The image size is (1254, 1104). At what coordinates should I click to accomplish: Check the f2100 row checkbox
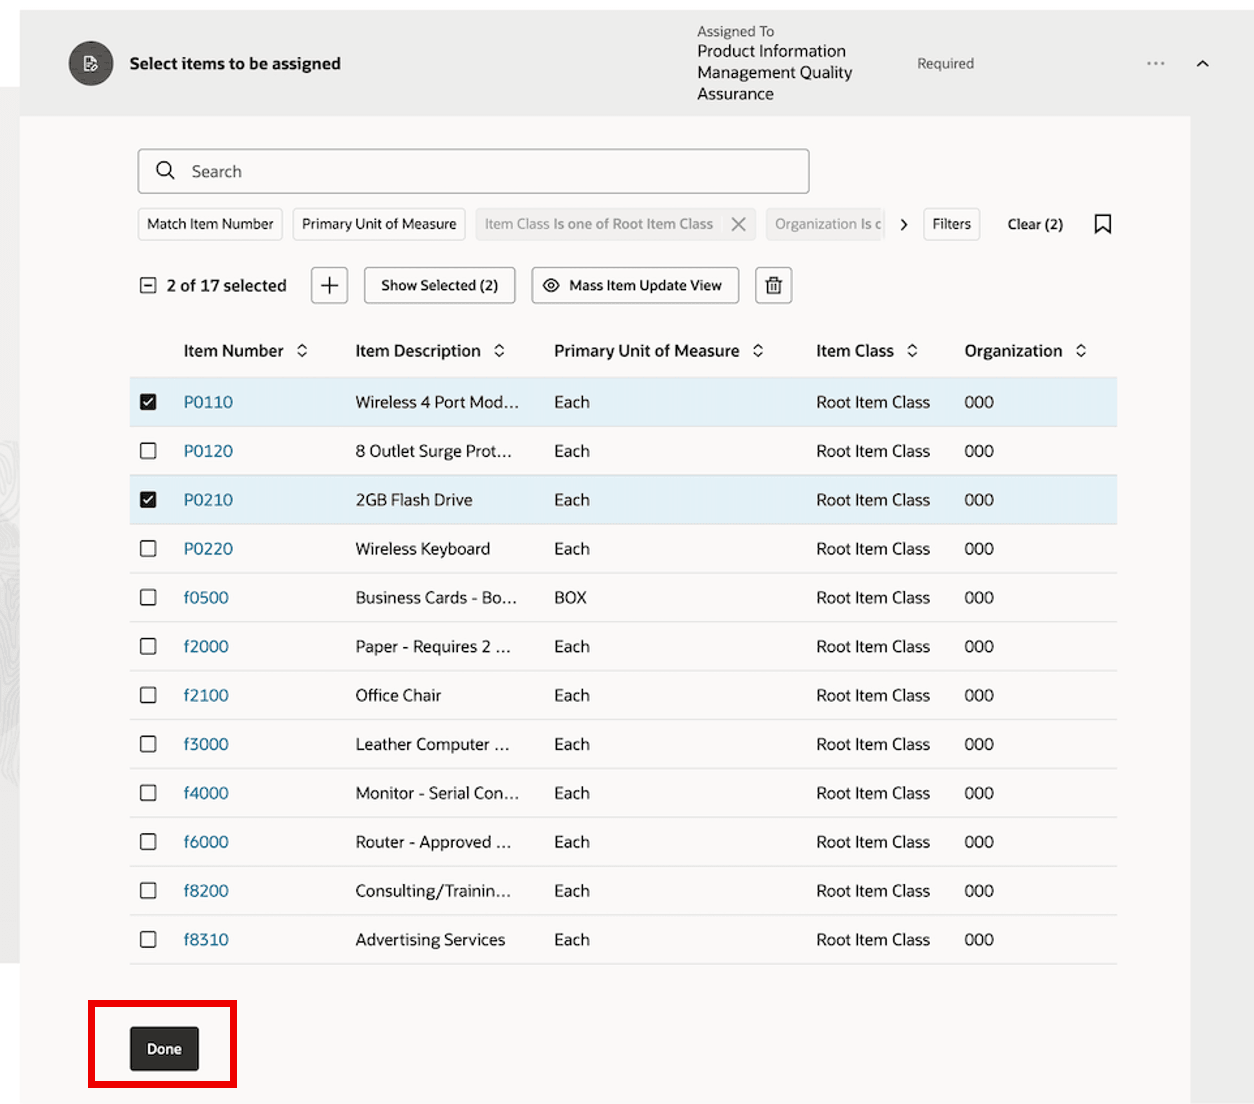tap(148, 695)
